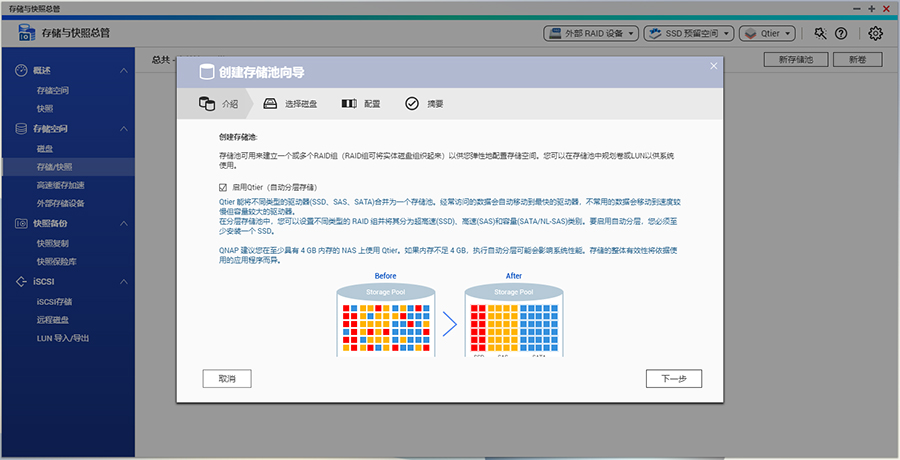The height and width of the screenshot is (460, 900).
Task: Open the SSD 预留空间 dropdown arrow
Action: click(726, 33)
